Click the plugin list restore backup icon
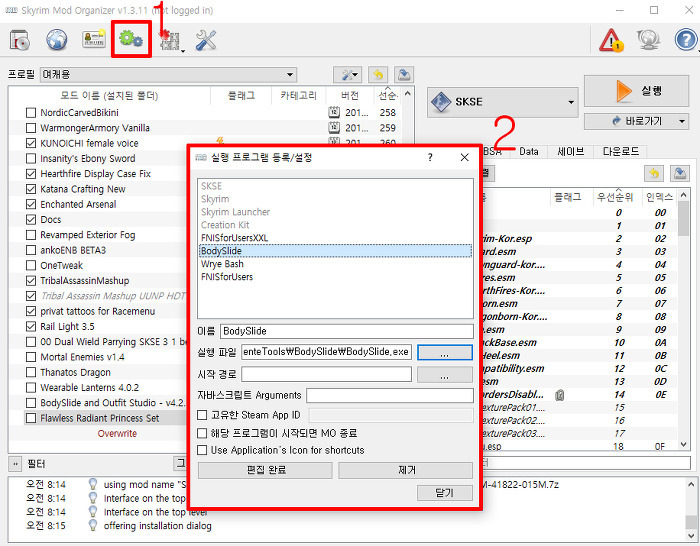The height and width of the screenshot is (546, 700). pos(654,173)
